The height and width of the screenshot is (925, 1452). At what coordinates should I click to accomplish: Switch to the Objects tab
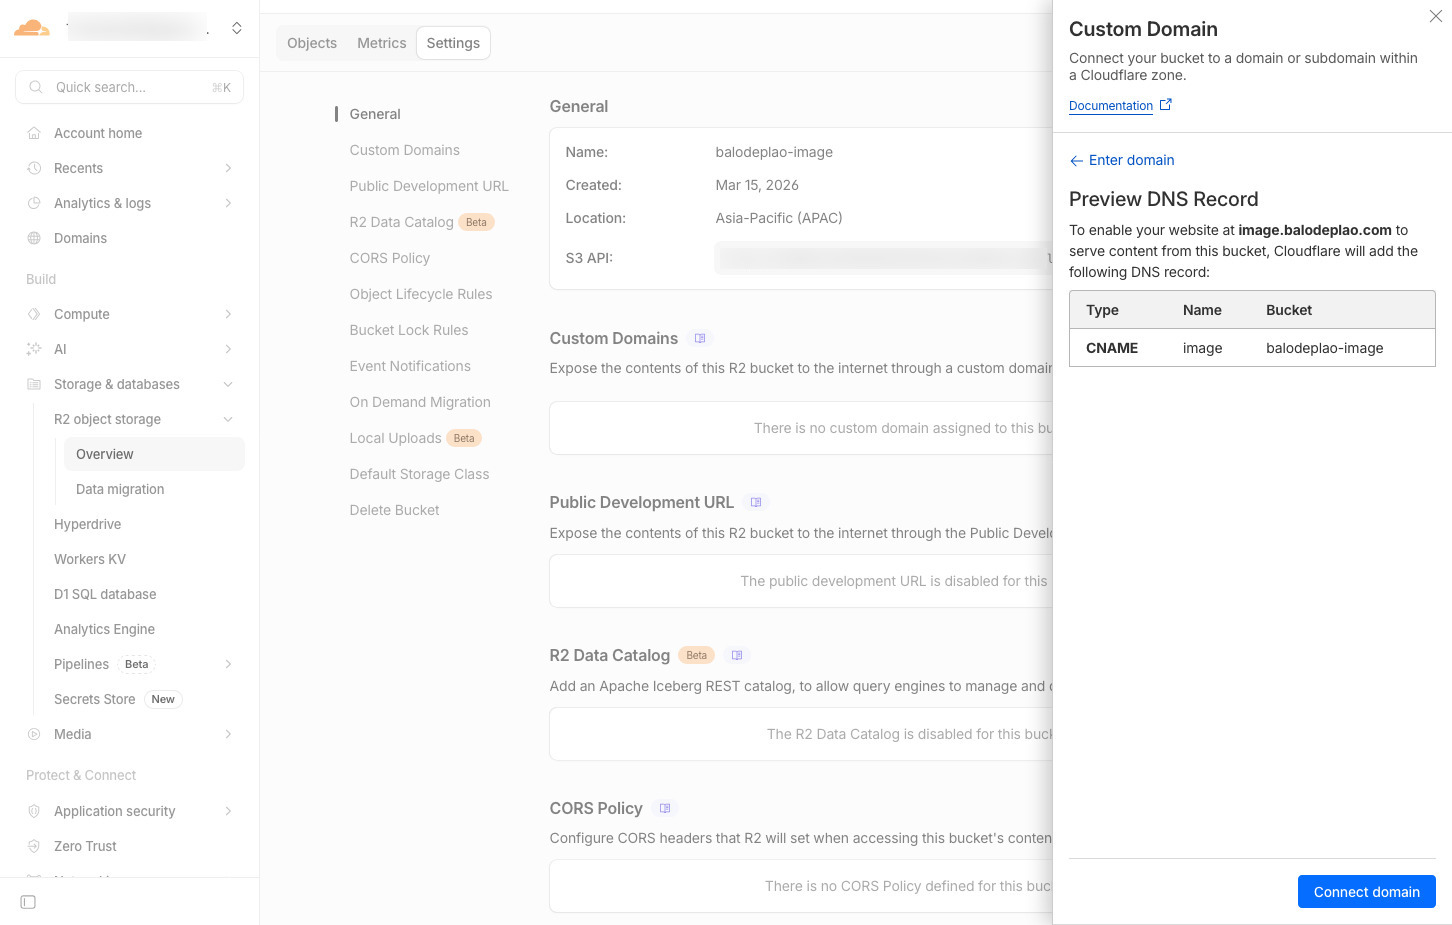coord(312,43)
